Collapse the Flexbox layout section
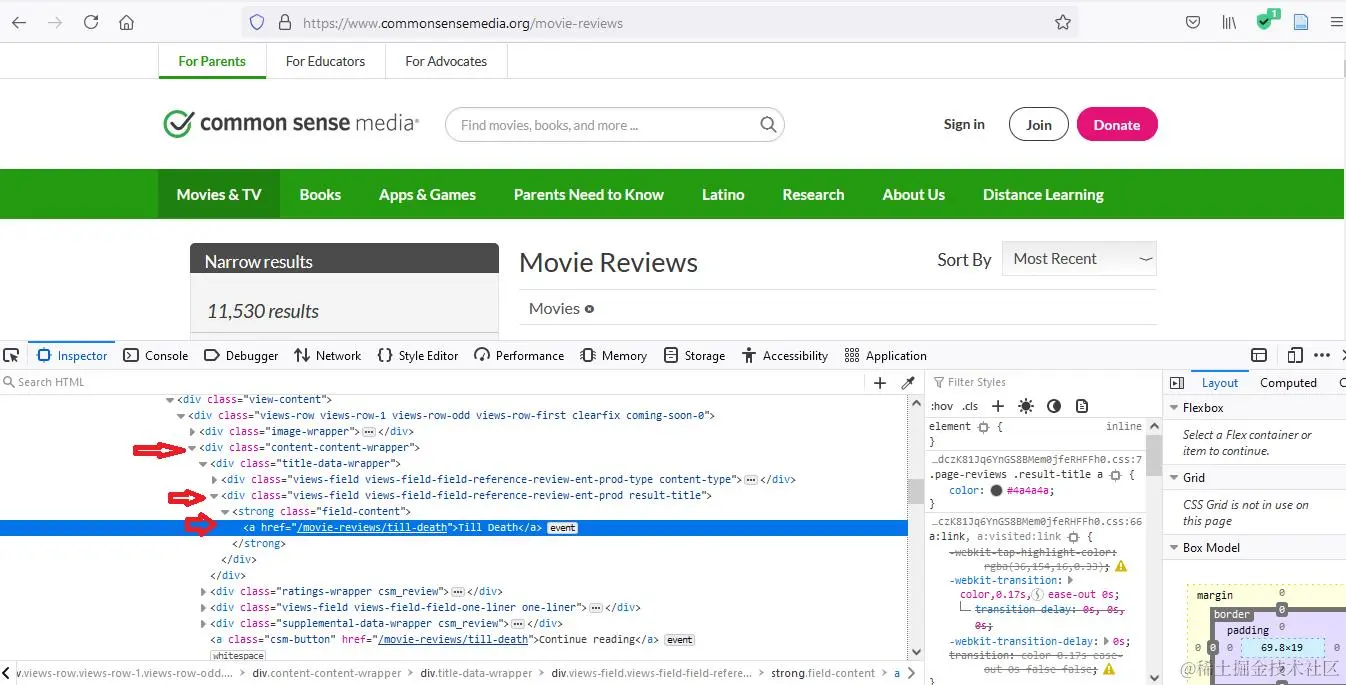 click(1172, 408)
